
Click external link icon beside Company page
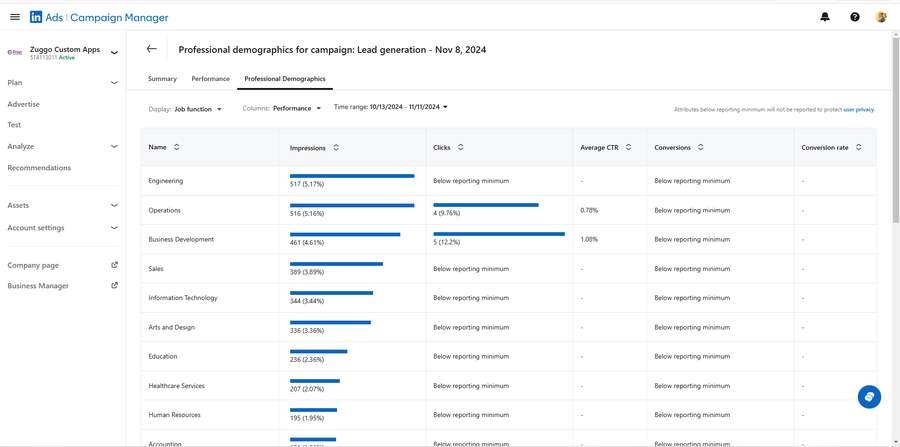pos(114,265)
